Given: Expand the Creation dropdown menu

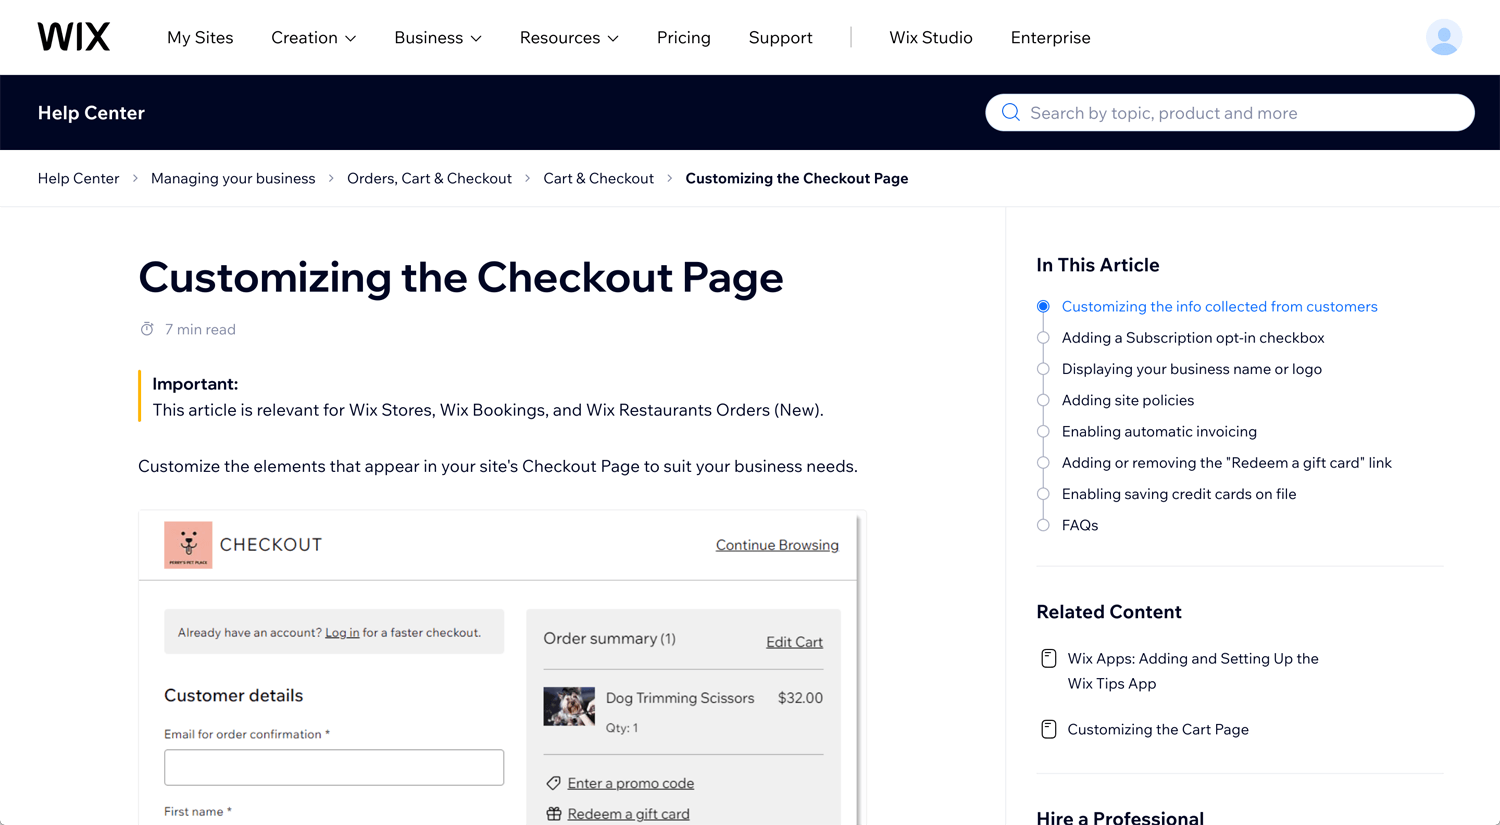Looking at the screenshot, I should click(313, 38).
